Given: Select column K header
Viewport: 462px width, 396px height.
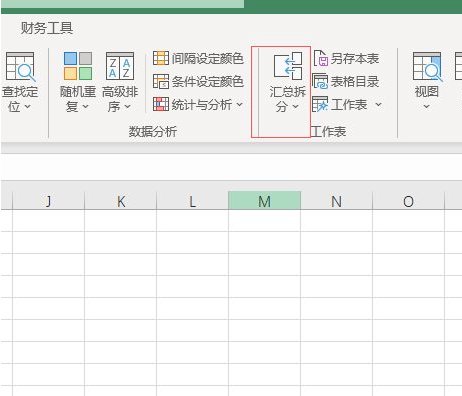Looking at the screenshot, I should tap(121, 201).
